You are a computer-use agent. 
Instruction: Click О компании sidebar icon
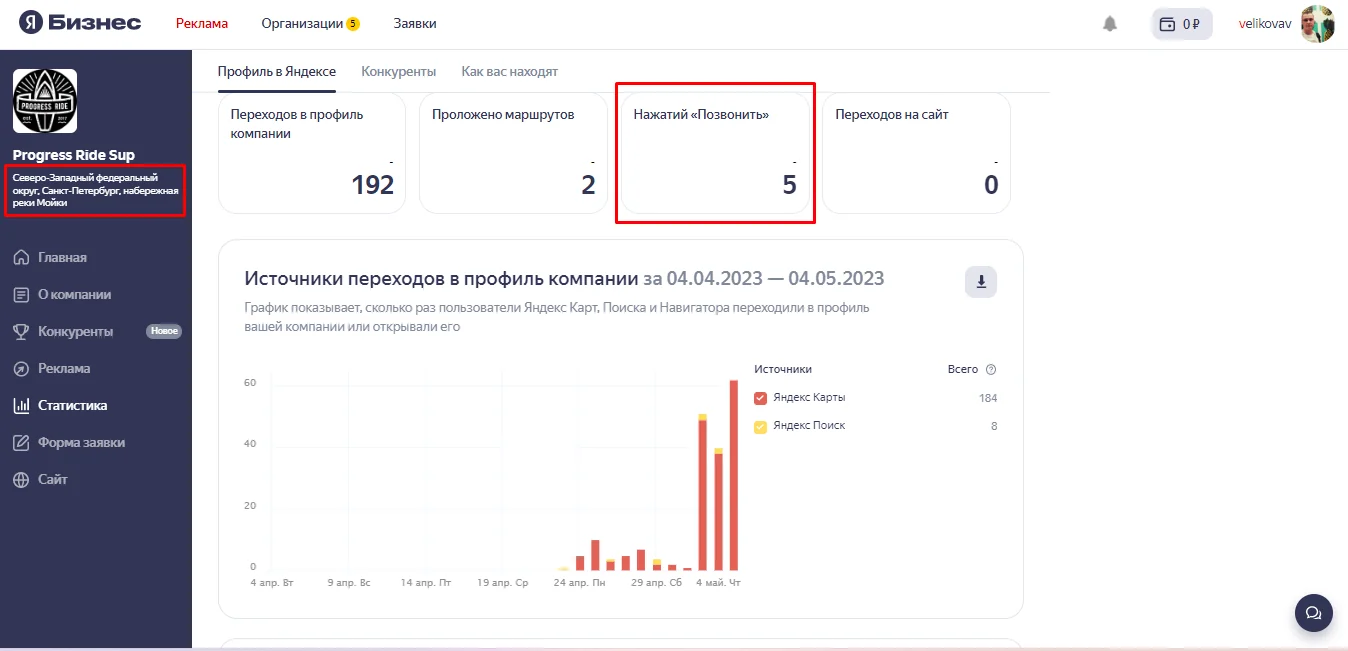tap(21, 294)
